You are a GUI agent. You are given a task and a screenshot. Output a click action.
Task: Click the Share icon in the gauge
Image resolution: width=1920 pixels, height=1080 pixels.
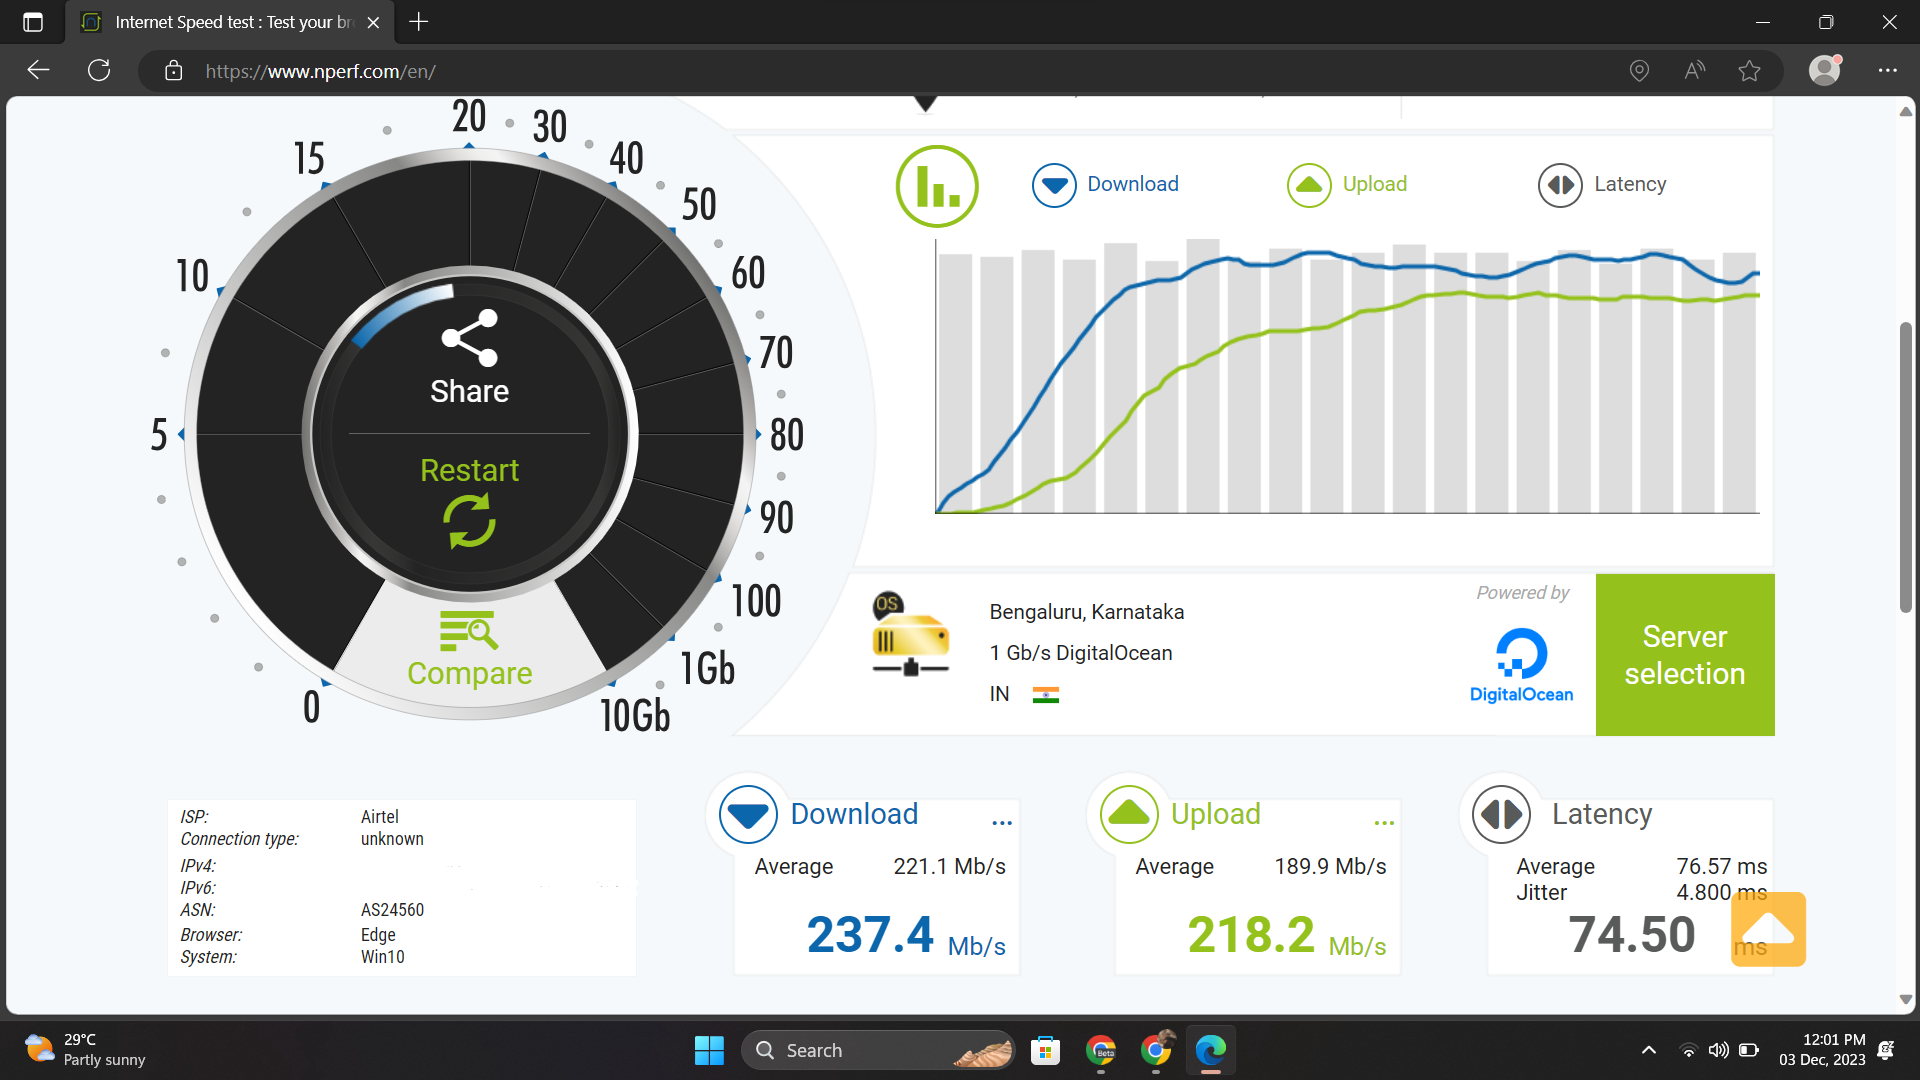point(469,338)
